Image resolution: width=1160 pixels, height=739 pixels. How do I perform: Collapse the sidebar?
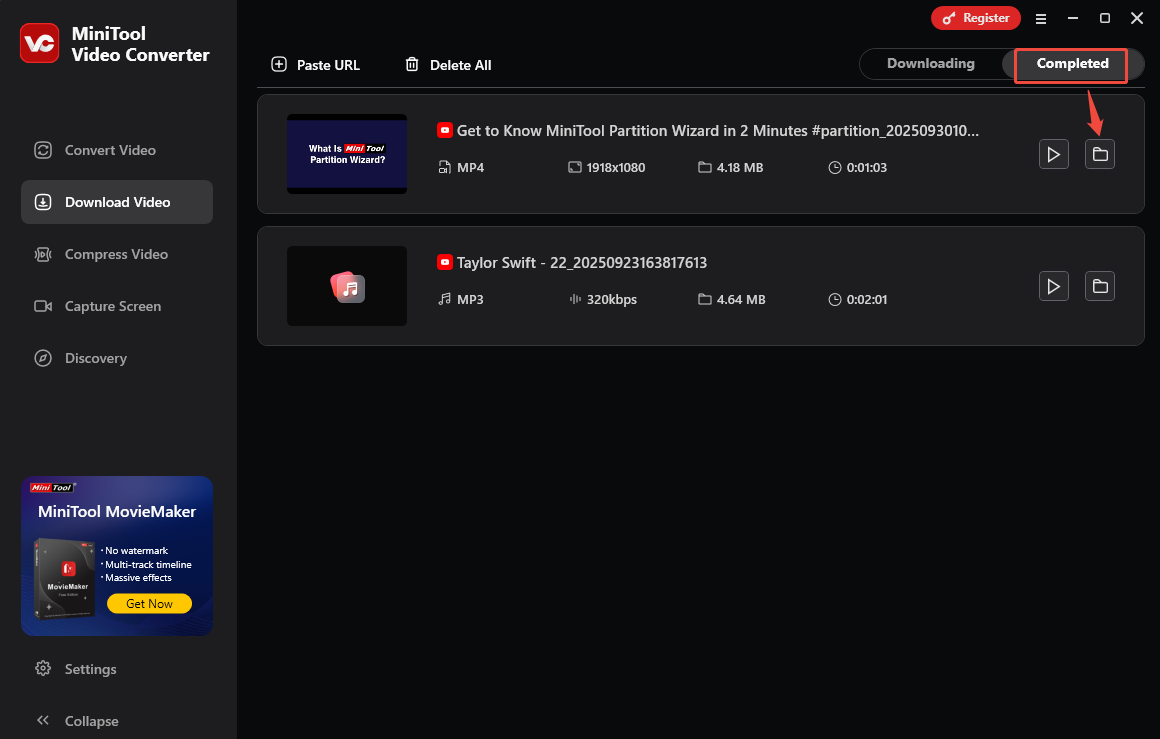coord(77,721)
